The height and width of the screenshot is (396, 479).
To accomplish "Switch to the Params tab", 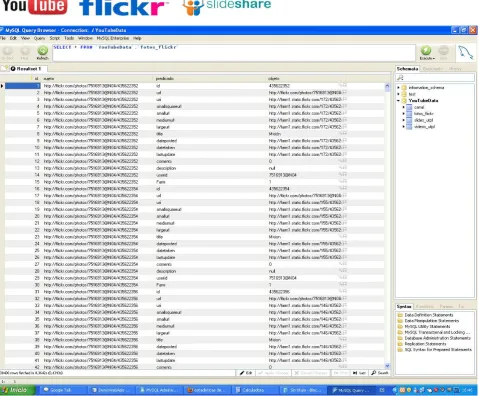I will point(446,306).
